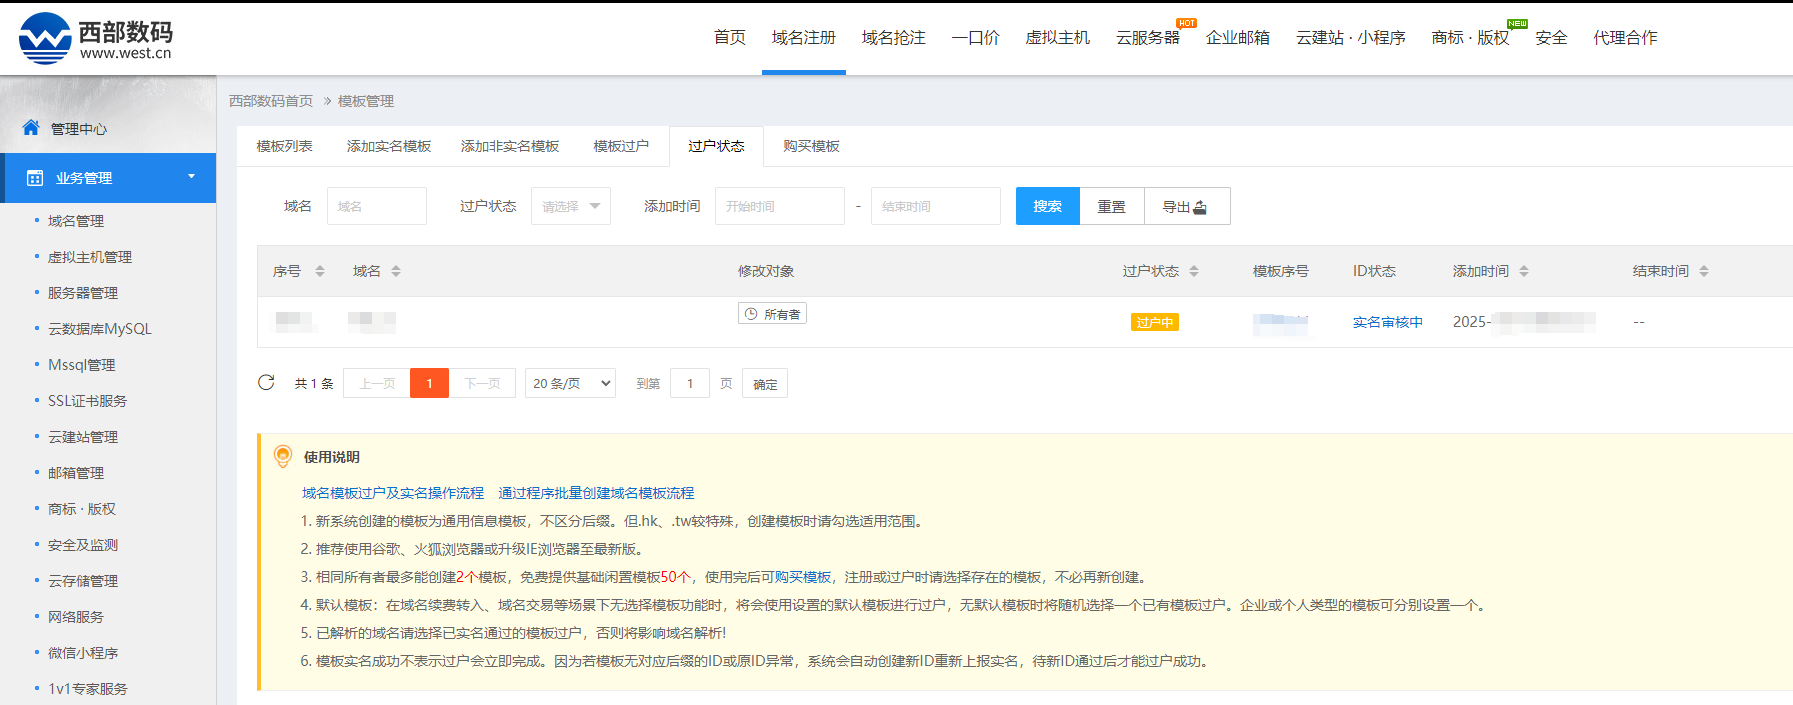Click the West.cn logo
The width and height of the screenshot is (1793, 705).
96,38
